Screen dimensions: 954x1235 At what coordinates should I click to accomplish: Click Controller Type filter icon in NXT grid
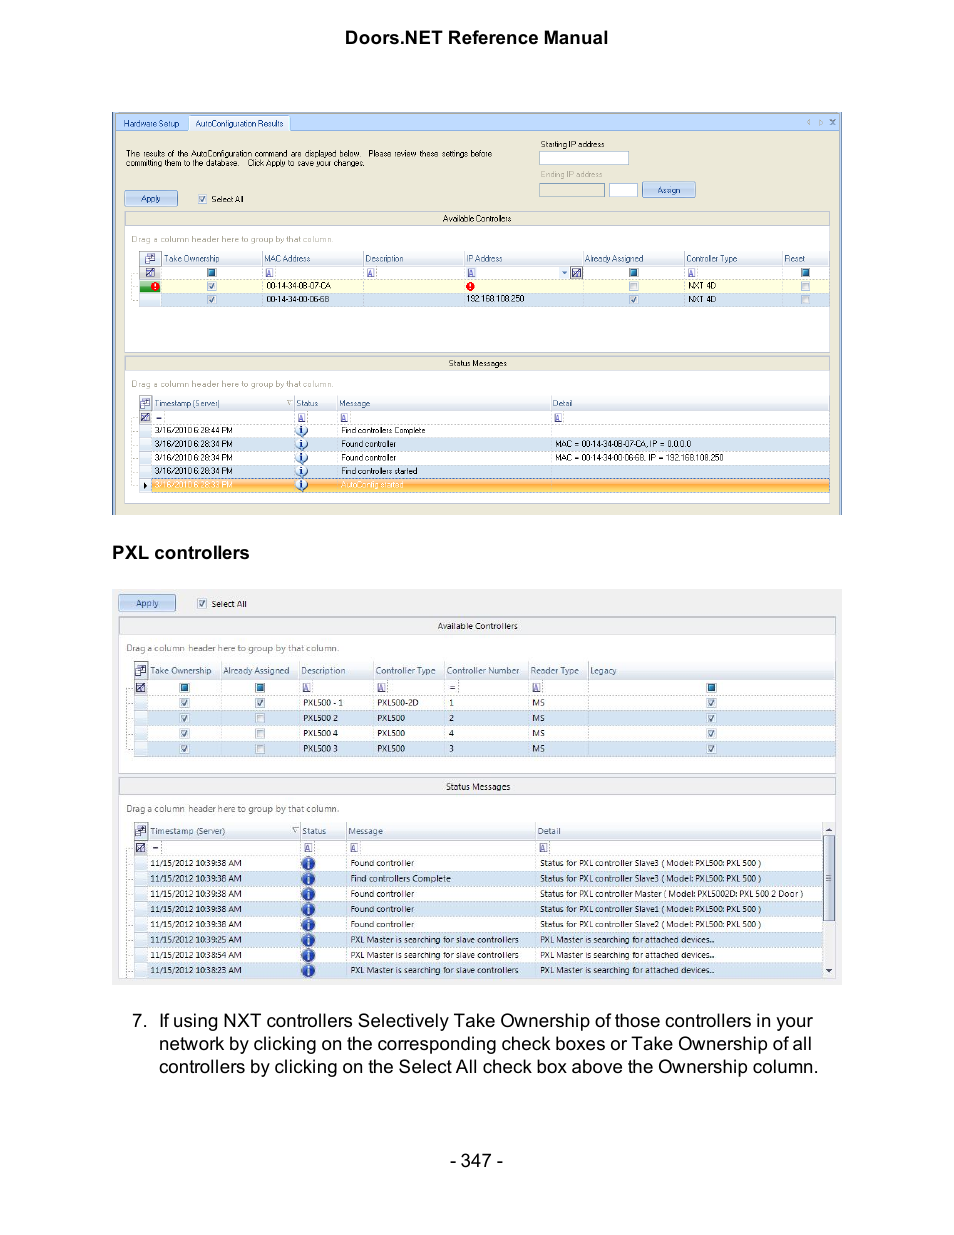(691, 272)
